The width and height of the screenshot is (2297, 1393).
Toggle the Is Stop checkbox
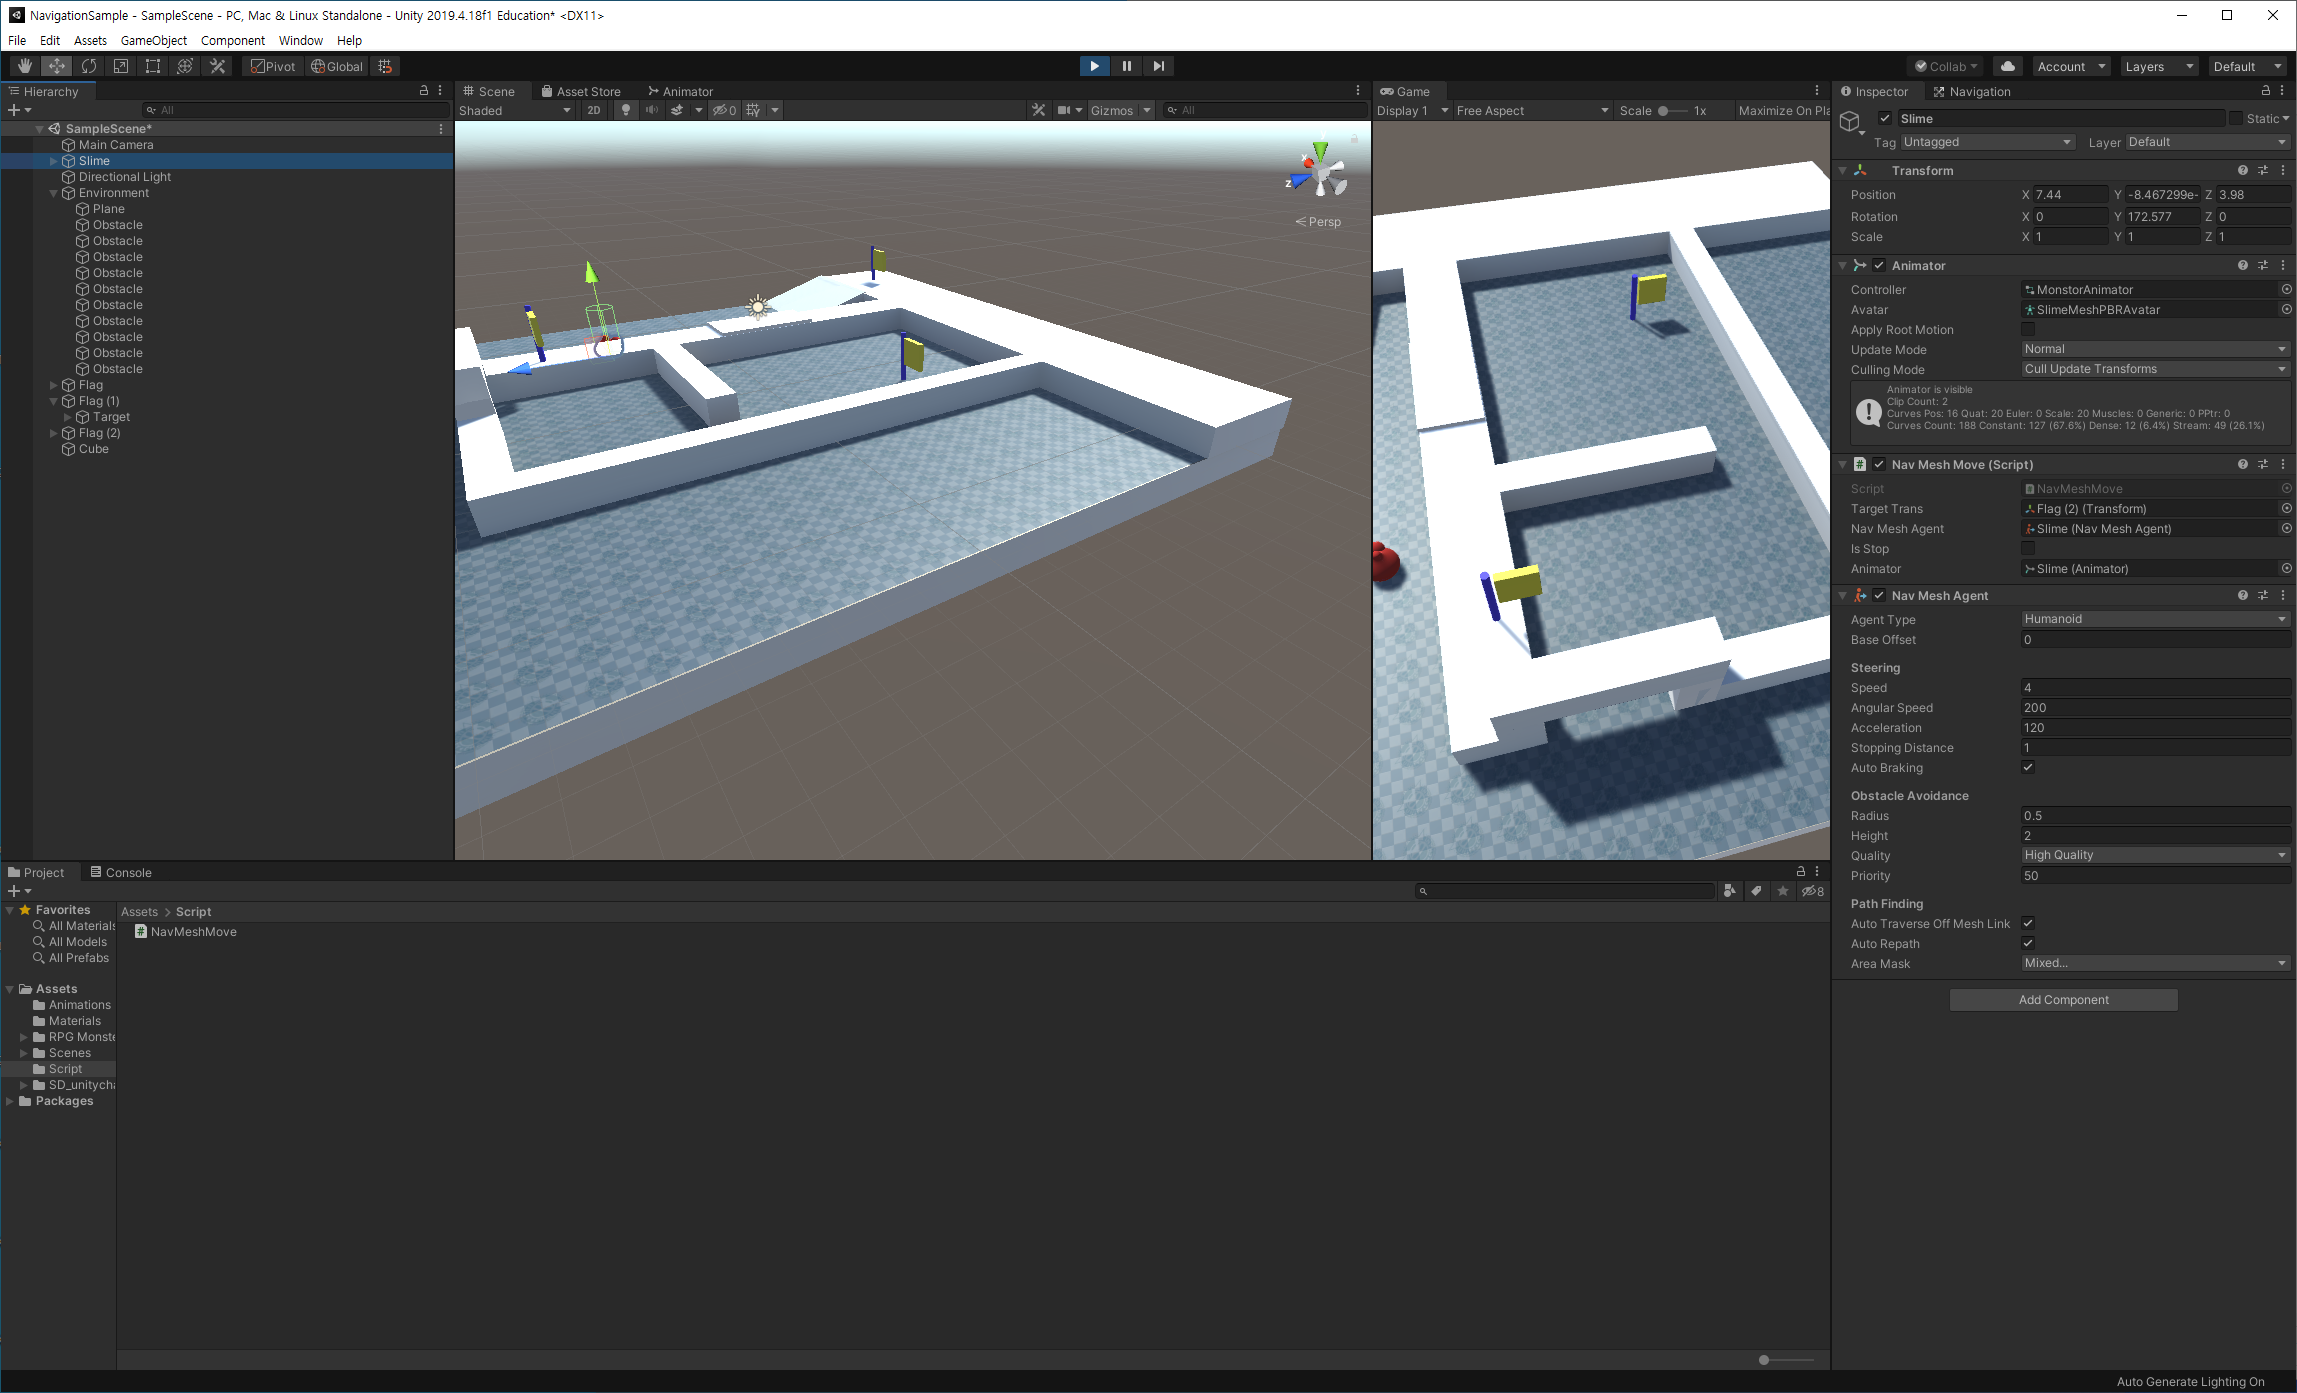tap(2028, 548)
